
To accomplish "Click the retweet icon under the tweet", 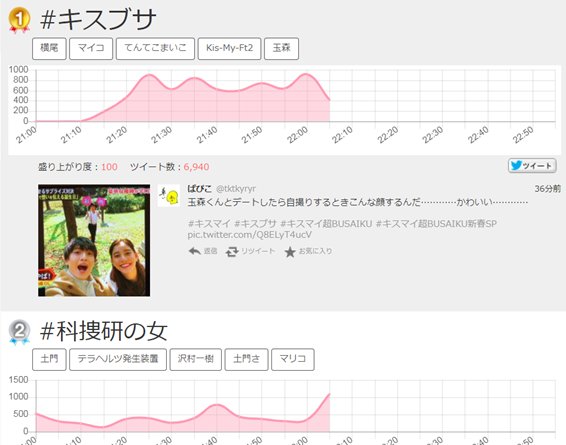I will pyautogui.click(x=232, y=252).
